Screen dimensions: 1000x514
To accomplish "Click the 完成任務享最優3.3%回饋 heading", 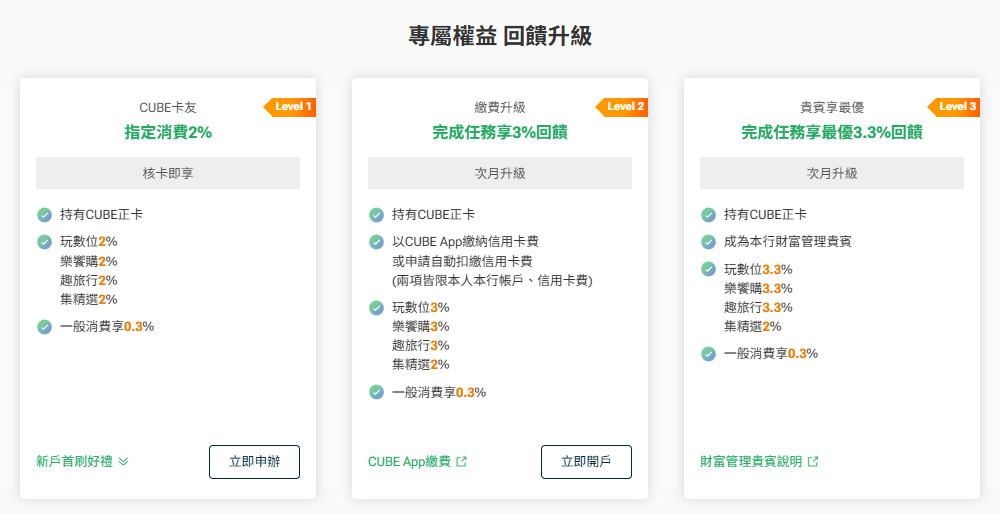I will pyautogui.click(x=832, y=132).
